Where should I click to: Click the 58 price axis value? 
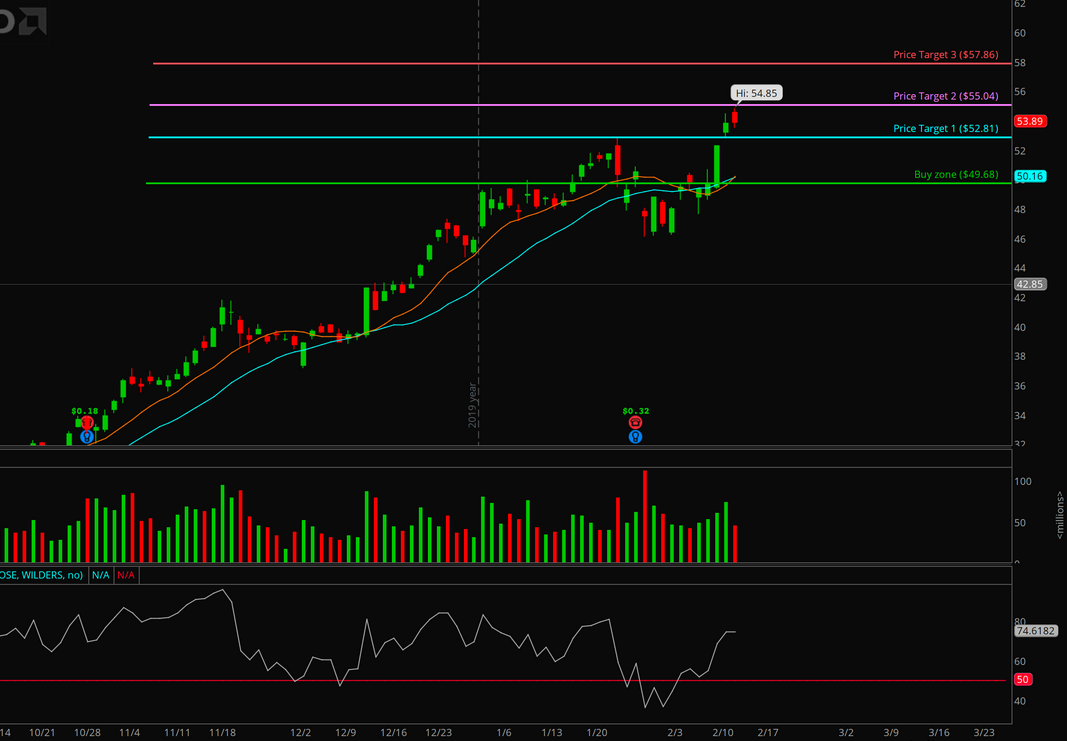tap(1020, 63)
